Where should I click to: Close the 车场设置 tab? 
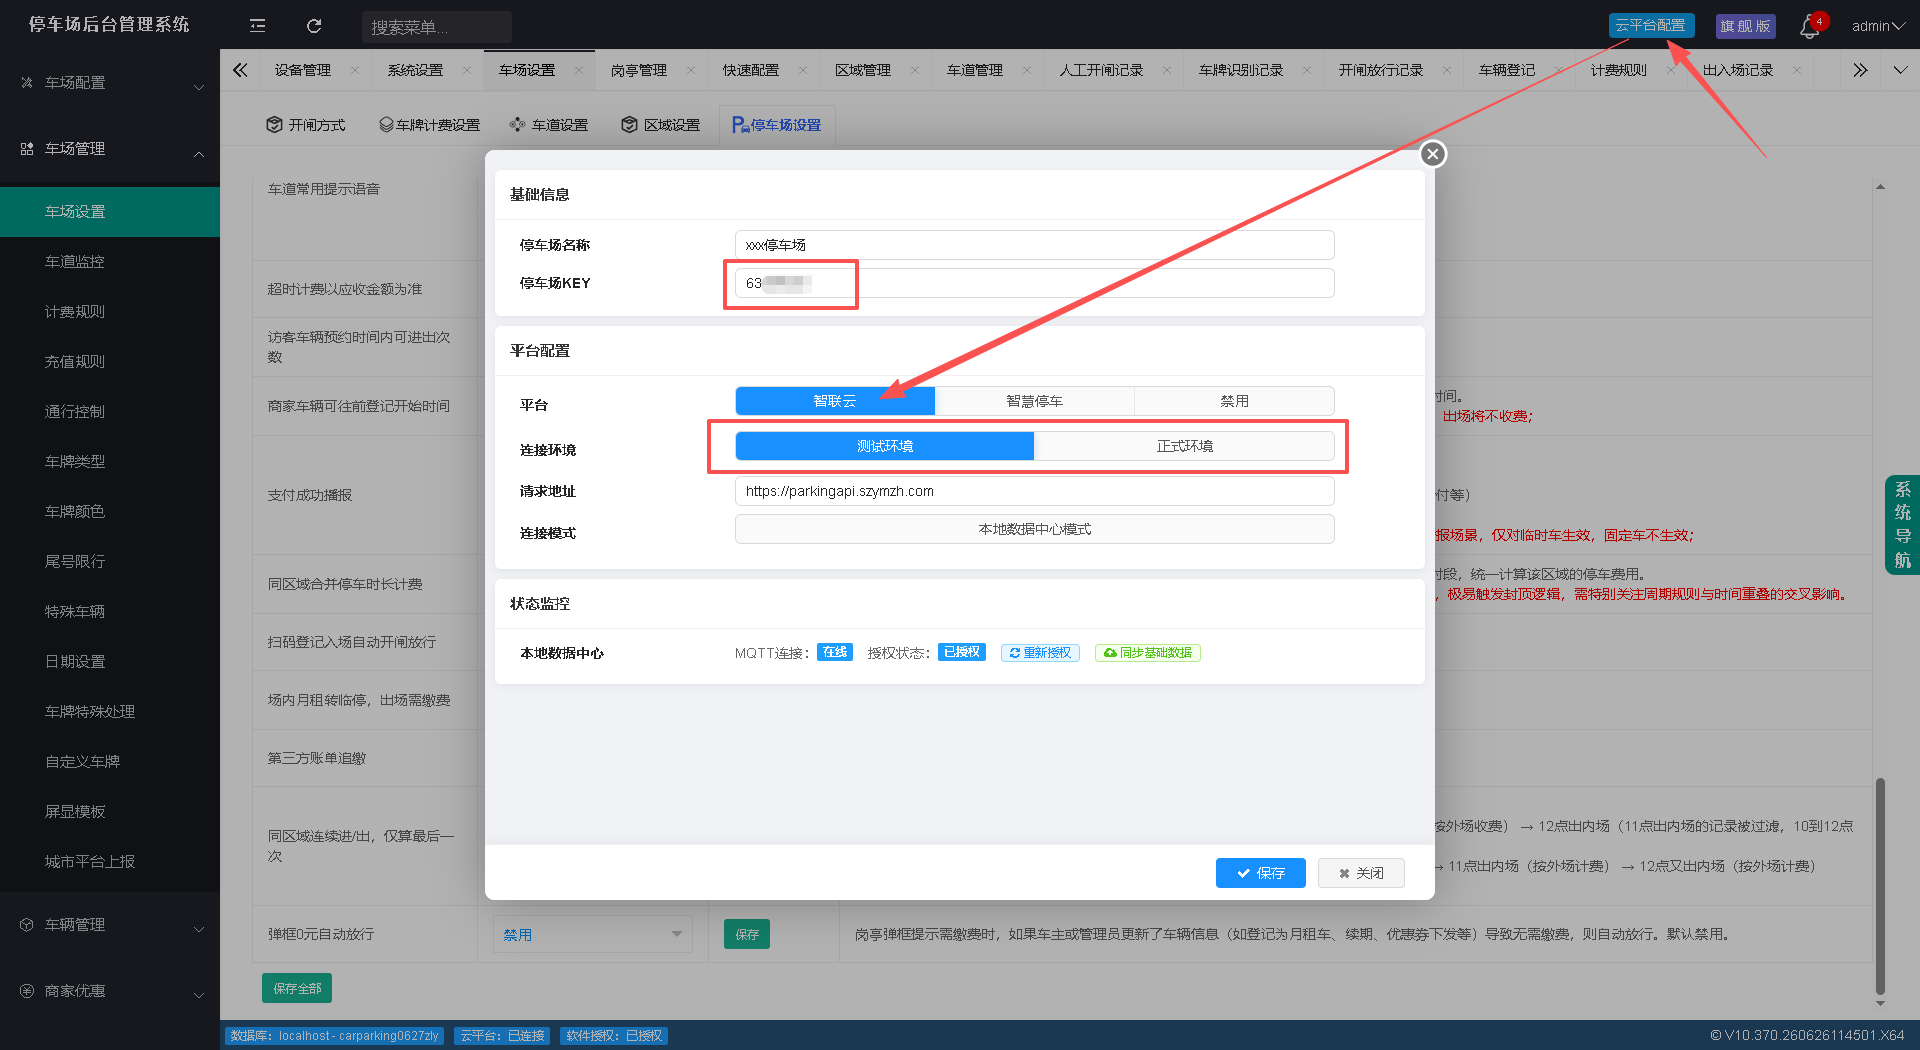pyautogui.click(x=578, y=70)
